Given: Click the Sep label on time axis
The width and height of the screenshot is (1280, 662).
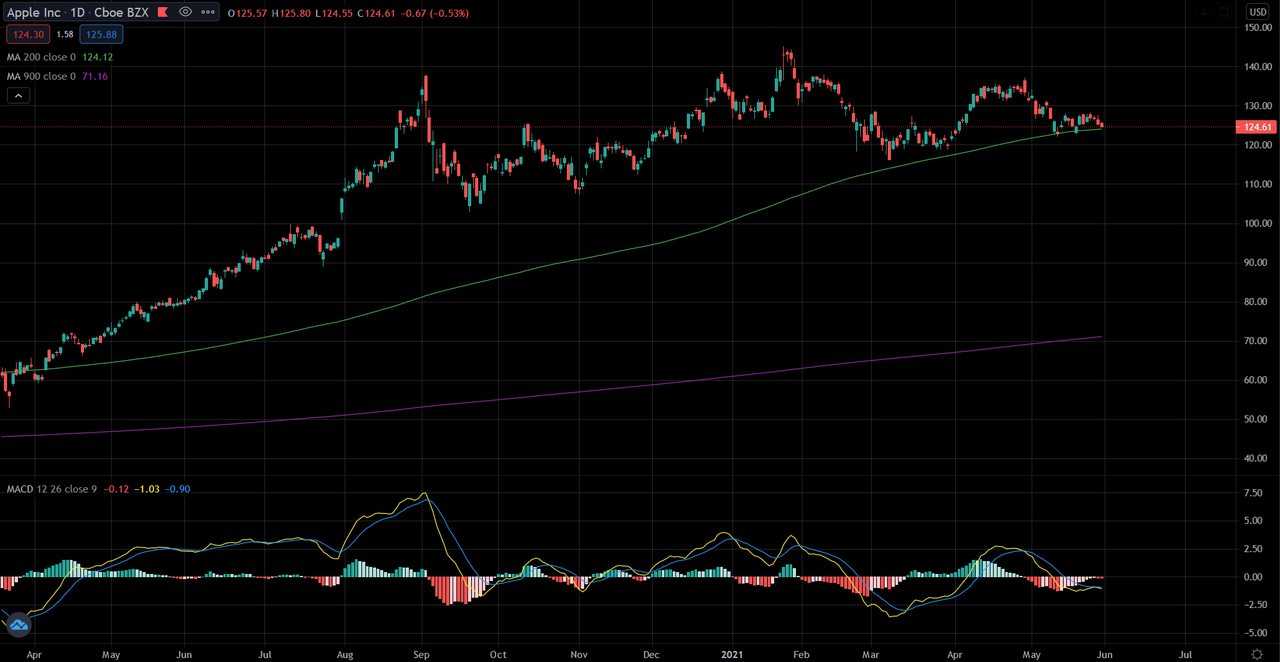Looking at the screenshot, I should 421,653.
